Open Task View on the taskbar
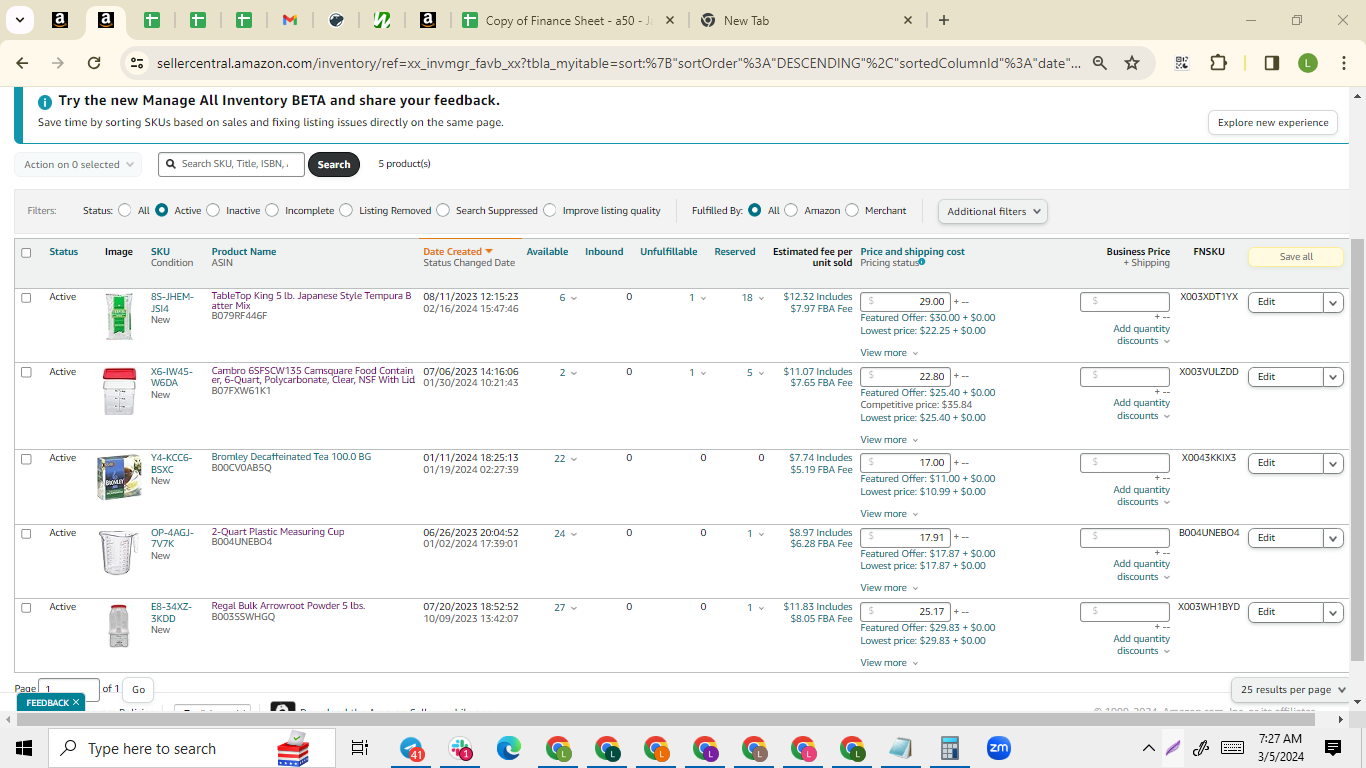The height and width of the screenshot is (768, 1366). pyautogui.click(x=360, y=748)
